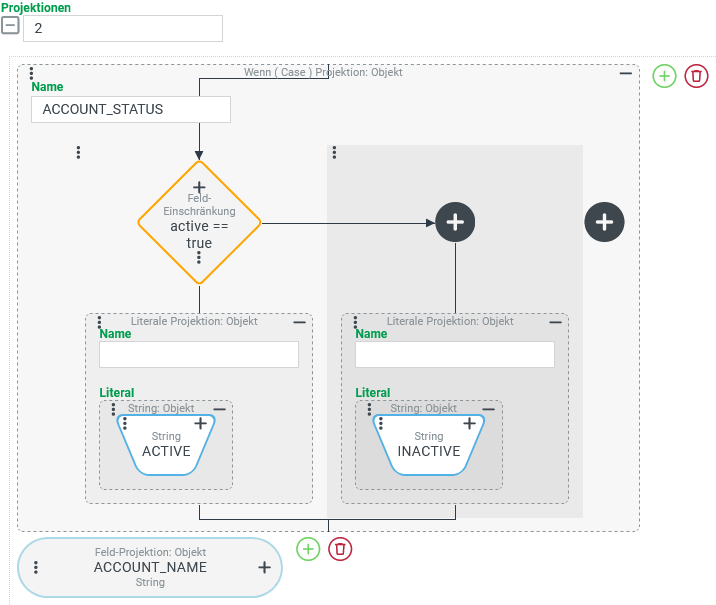Collapse the String: Objekt box containing ACTIVE
716x605 pixels.
click(x=220, y=409)
